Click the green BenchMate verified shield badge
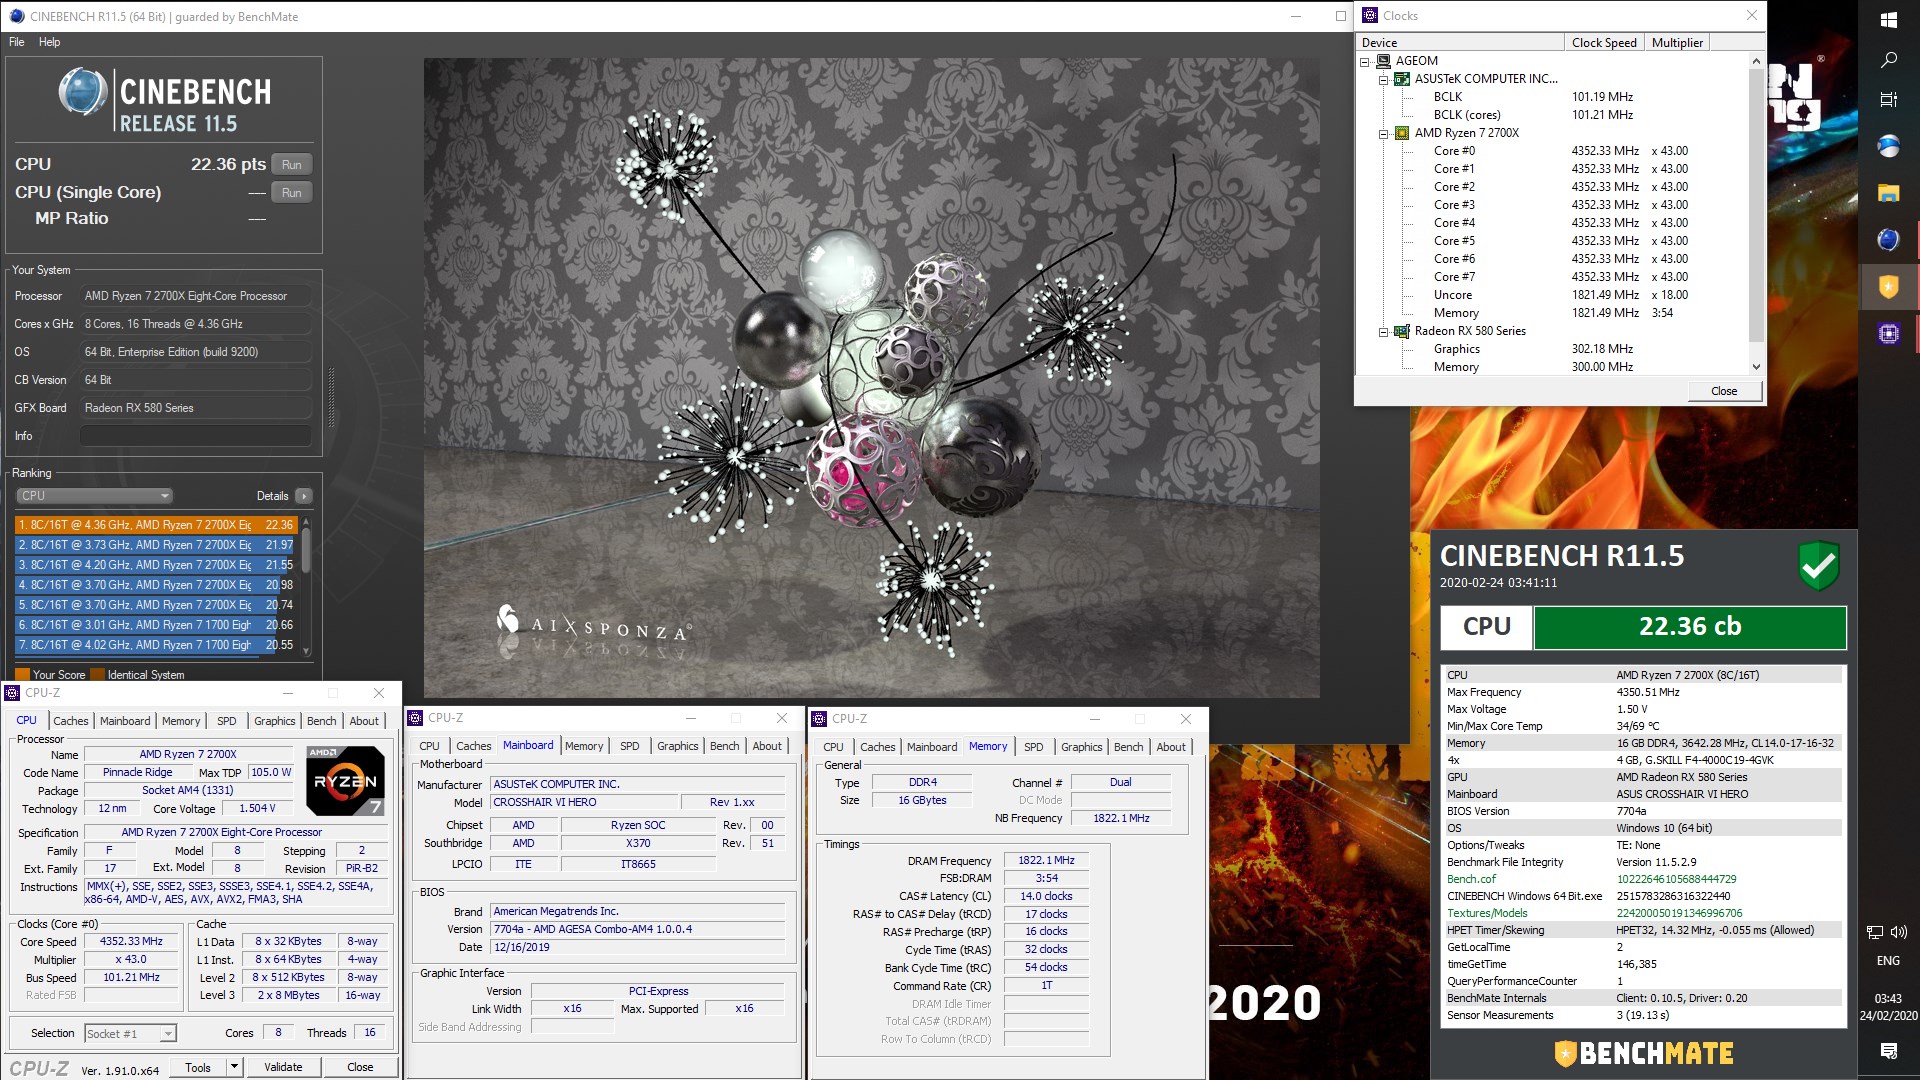 [1819, 566]
